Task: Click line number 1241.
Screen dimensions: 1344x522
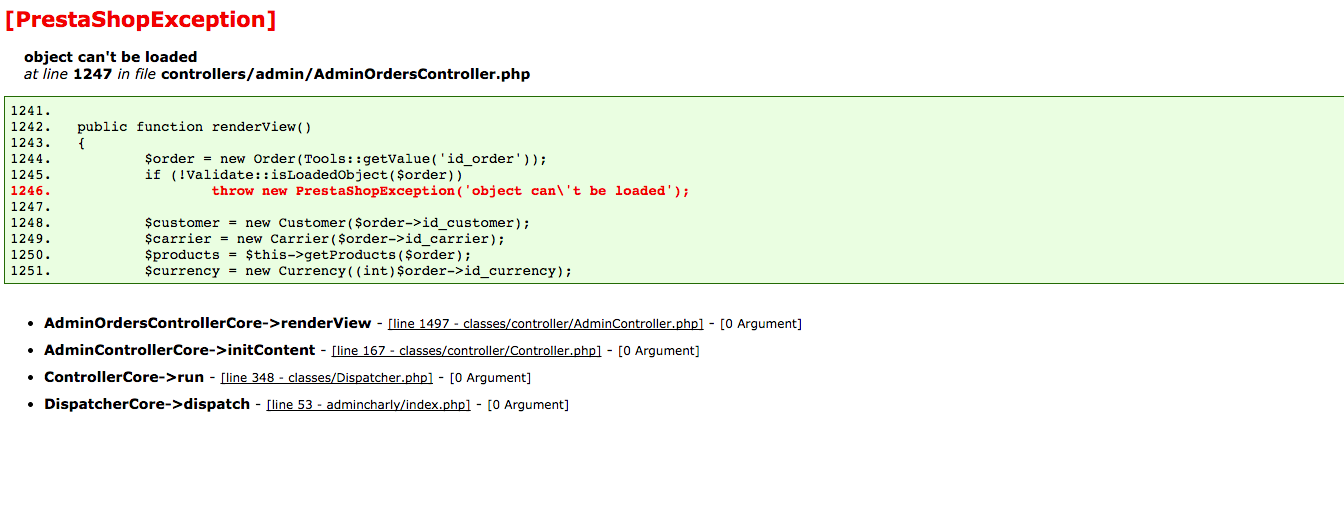Action: (x=31, y=111)
